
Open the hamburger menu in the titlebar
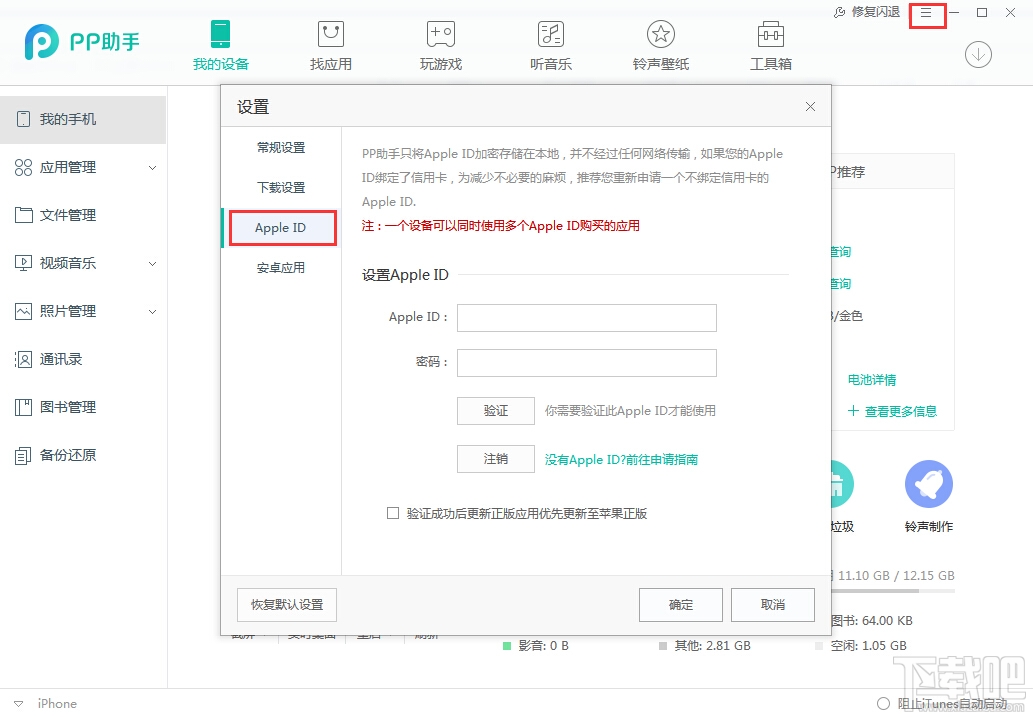(x=927, y=14)
